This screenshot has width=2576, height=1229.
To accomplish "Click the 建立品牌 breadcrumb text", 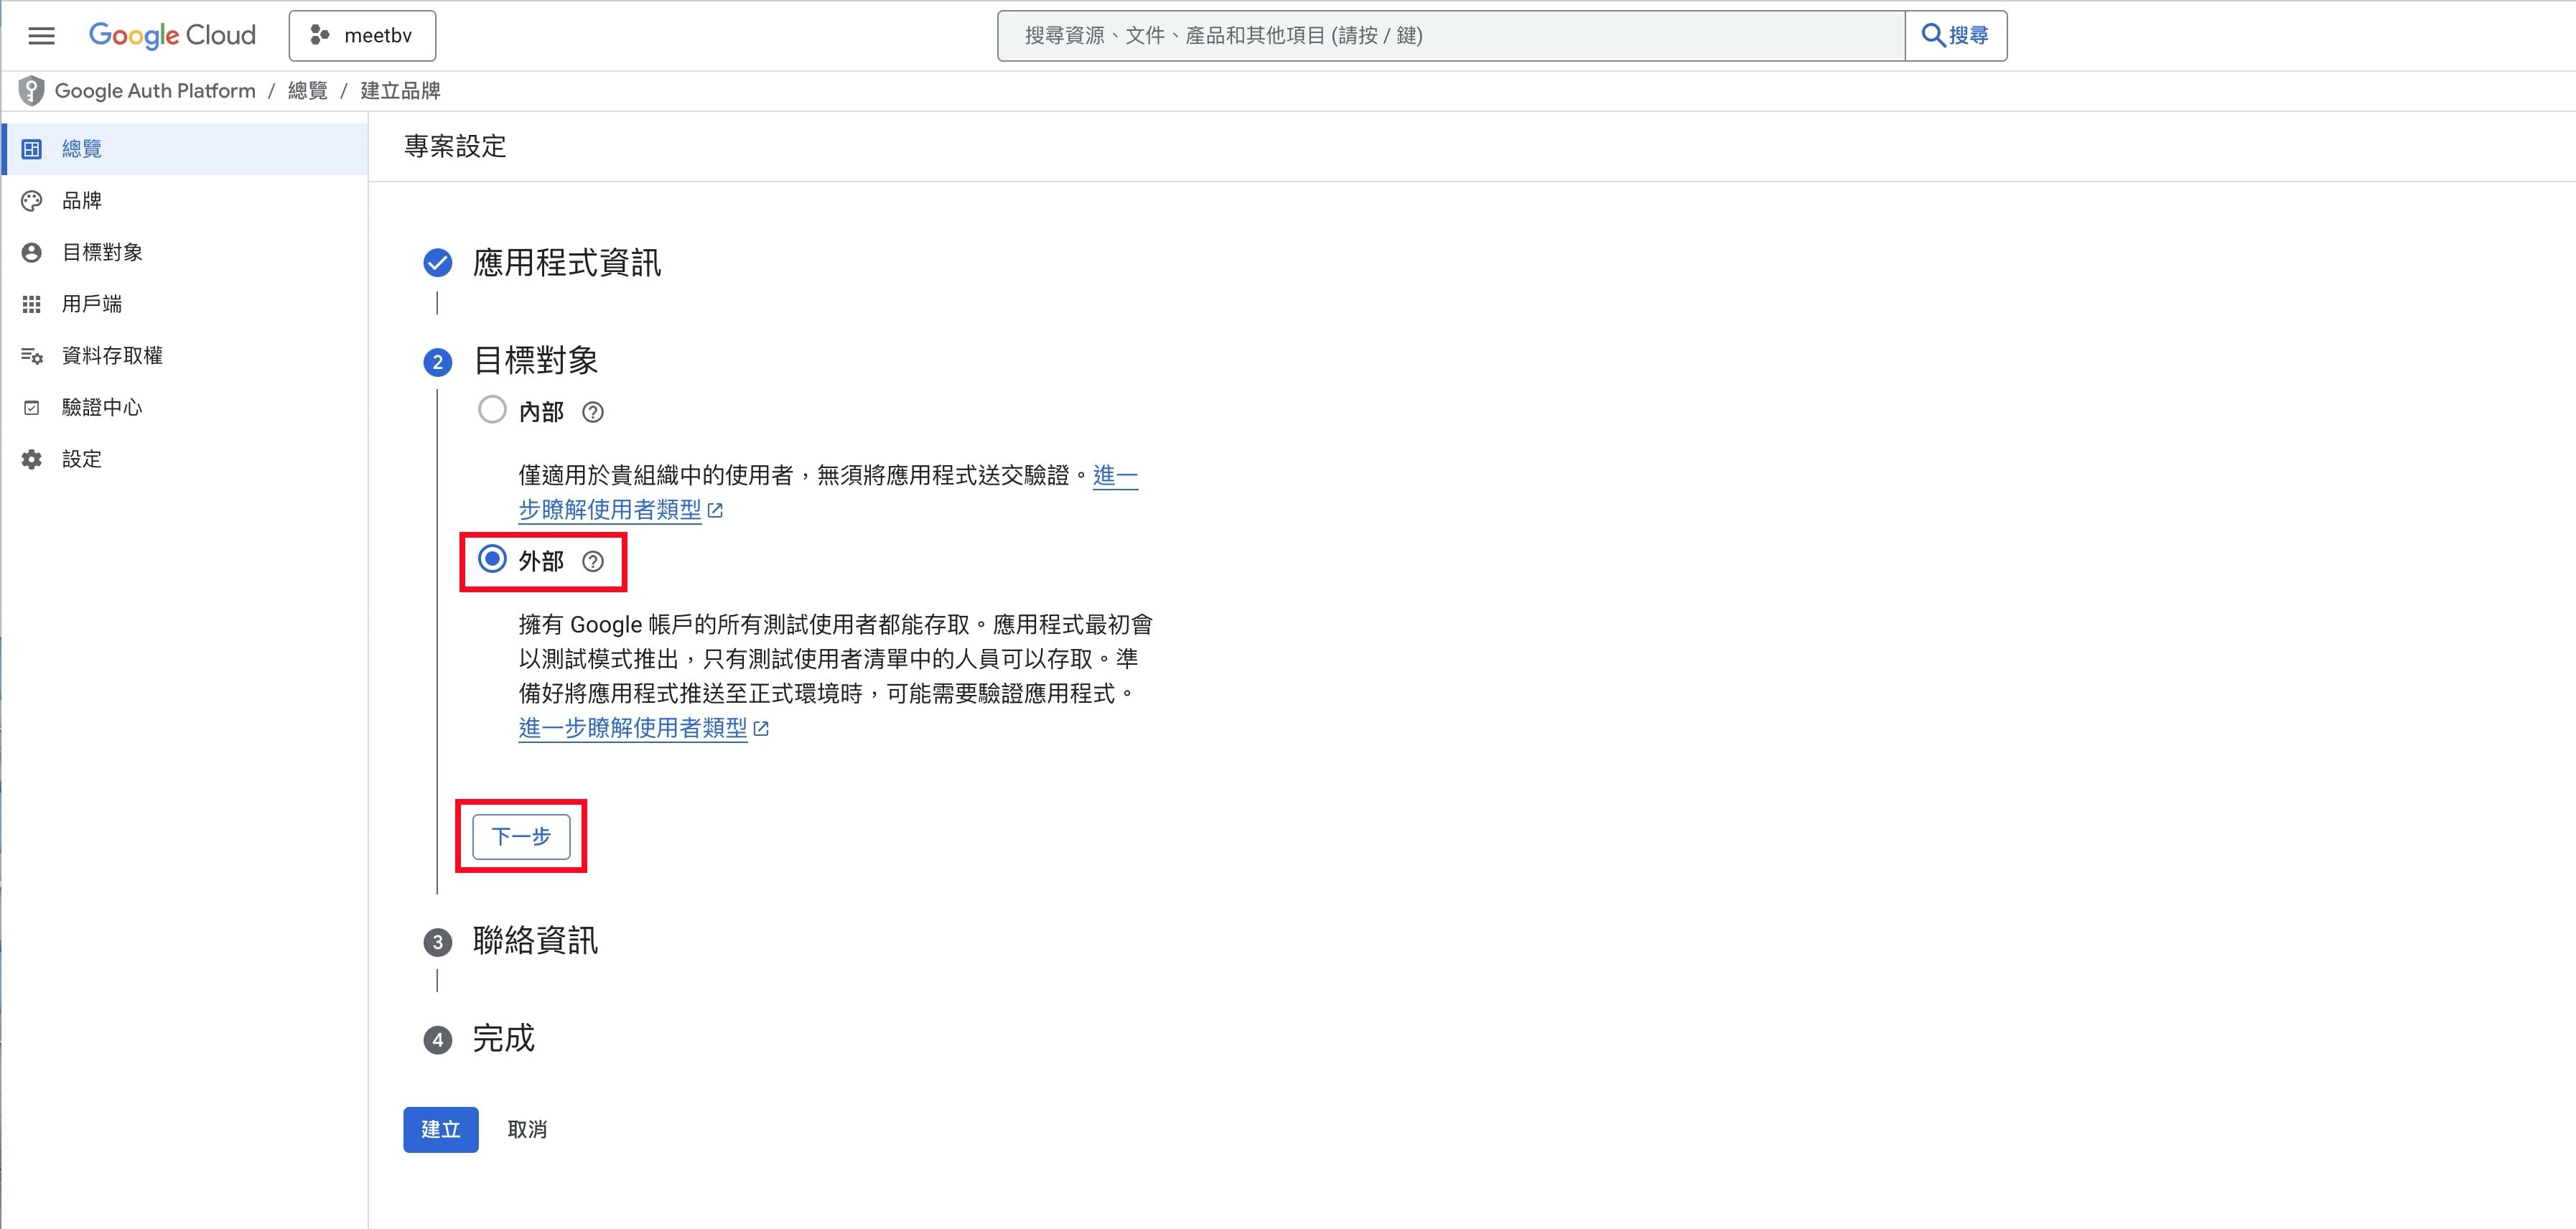I will [400, 91].
